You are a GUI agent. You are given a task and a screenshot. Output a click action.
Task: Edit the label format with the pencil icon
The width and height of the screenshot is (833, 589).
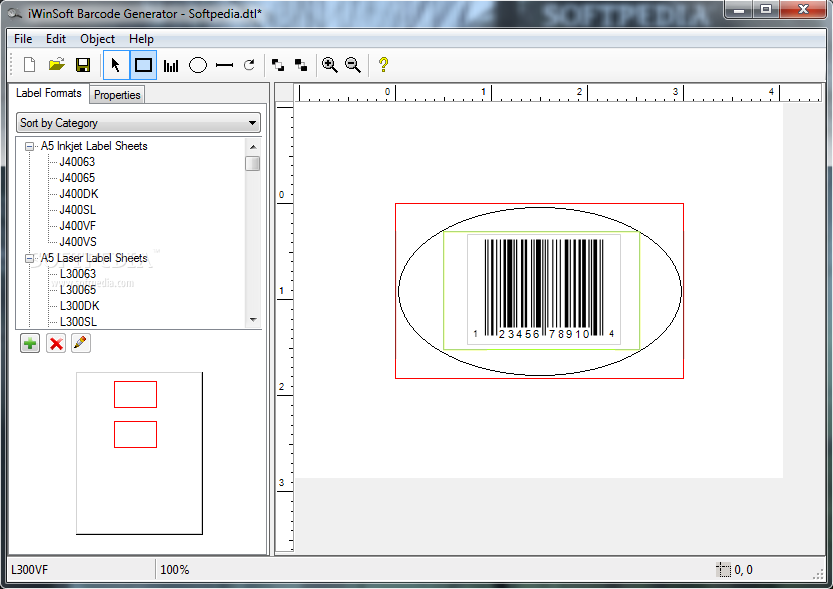click(x=81, y=343)
